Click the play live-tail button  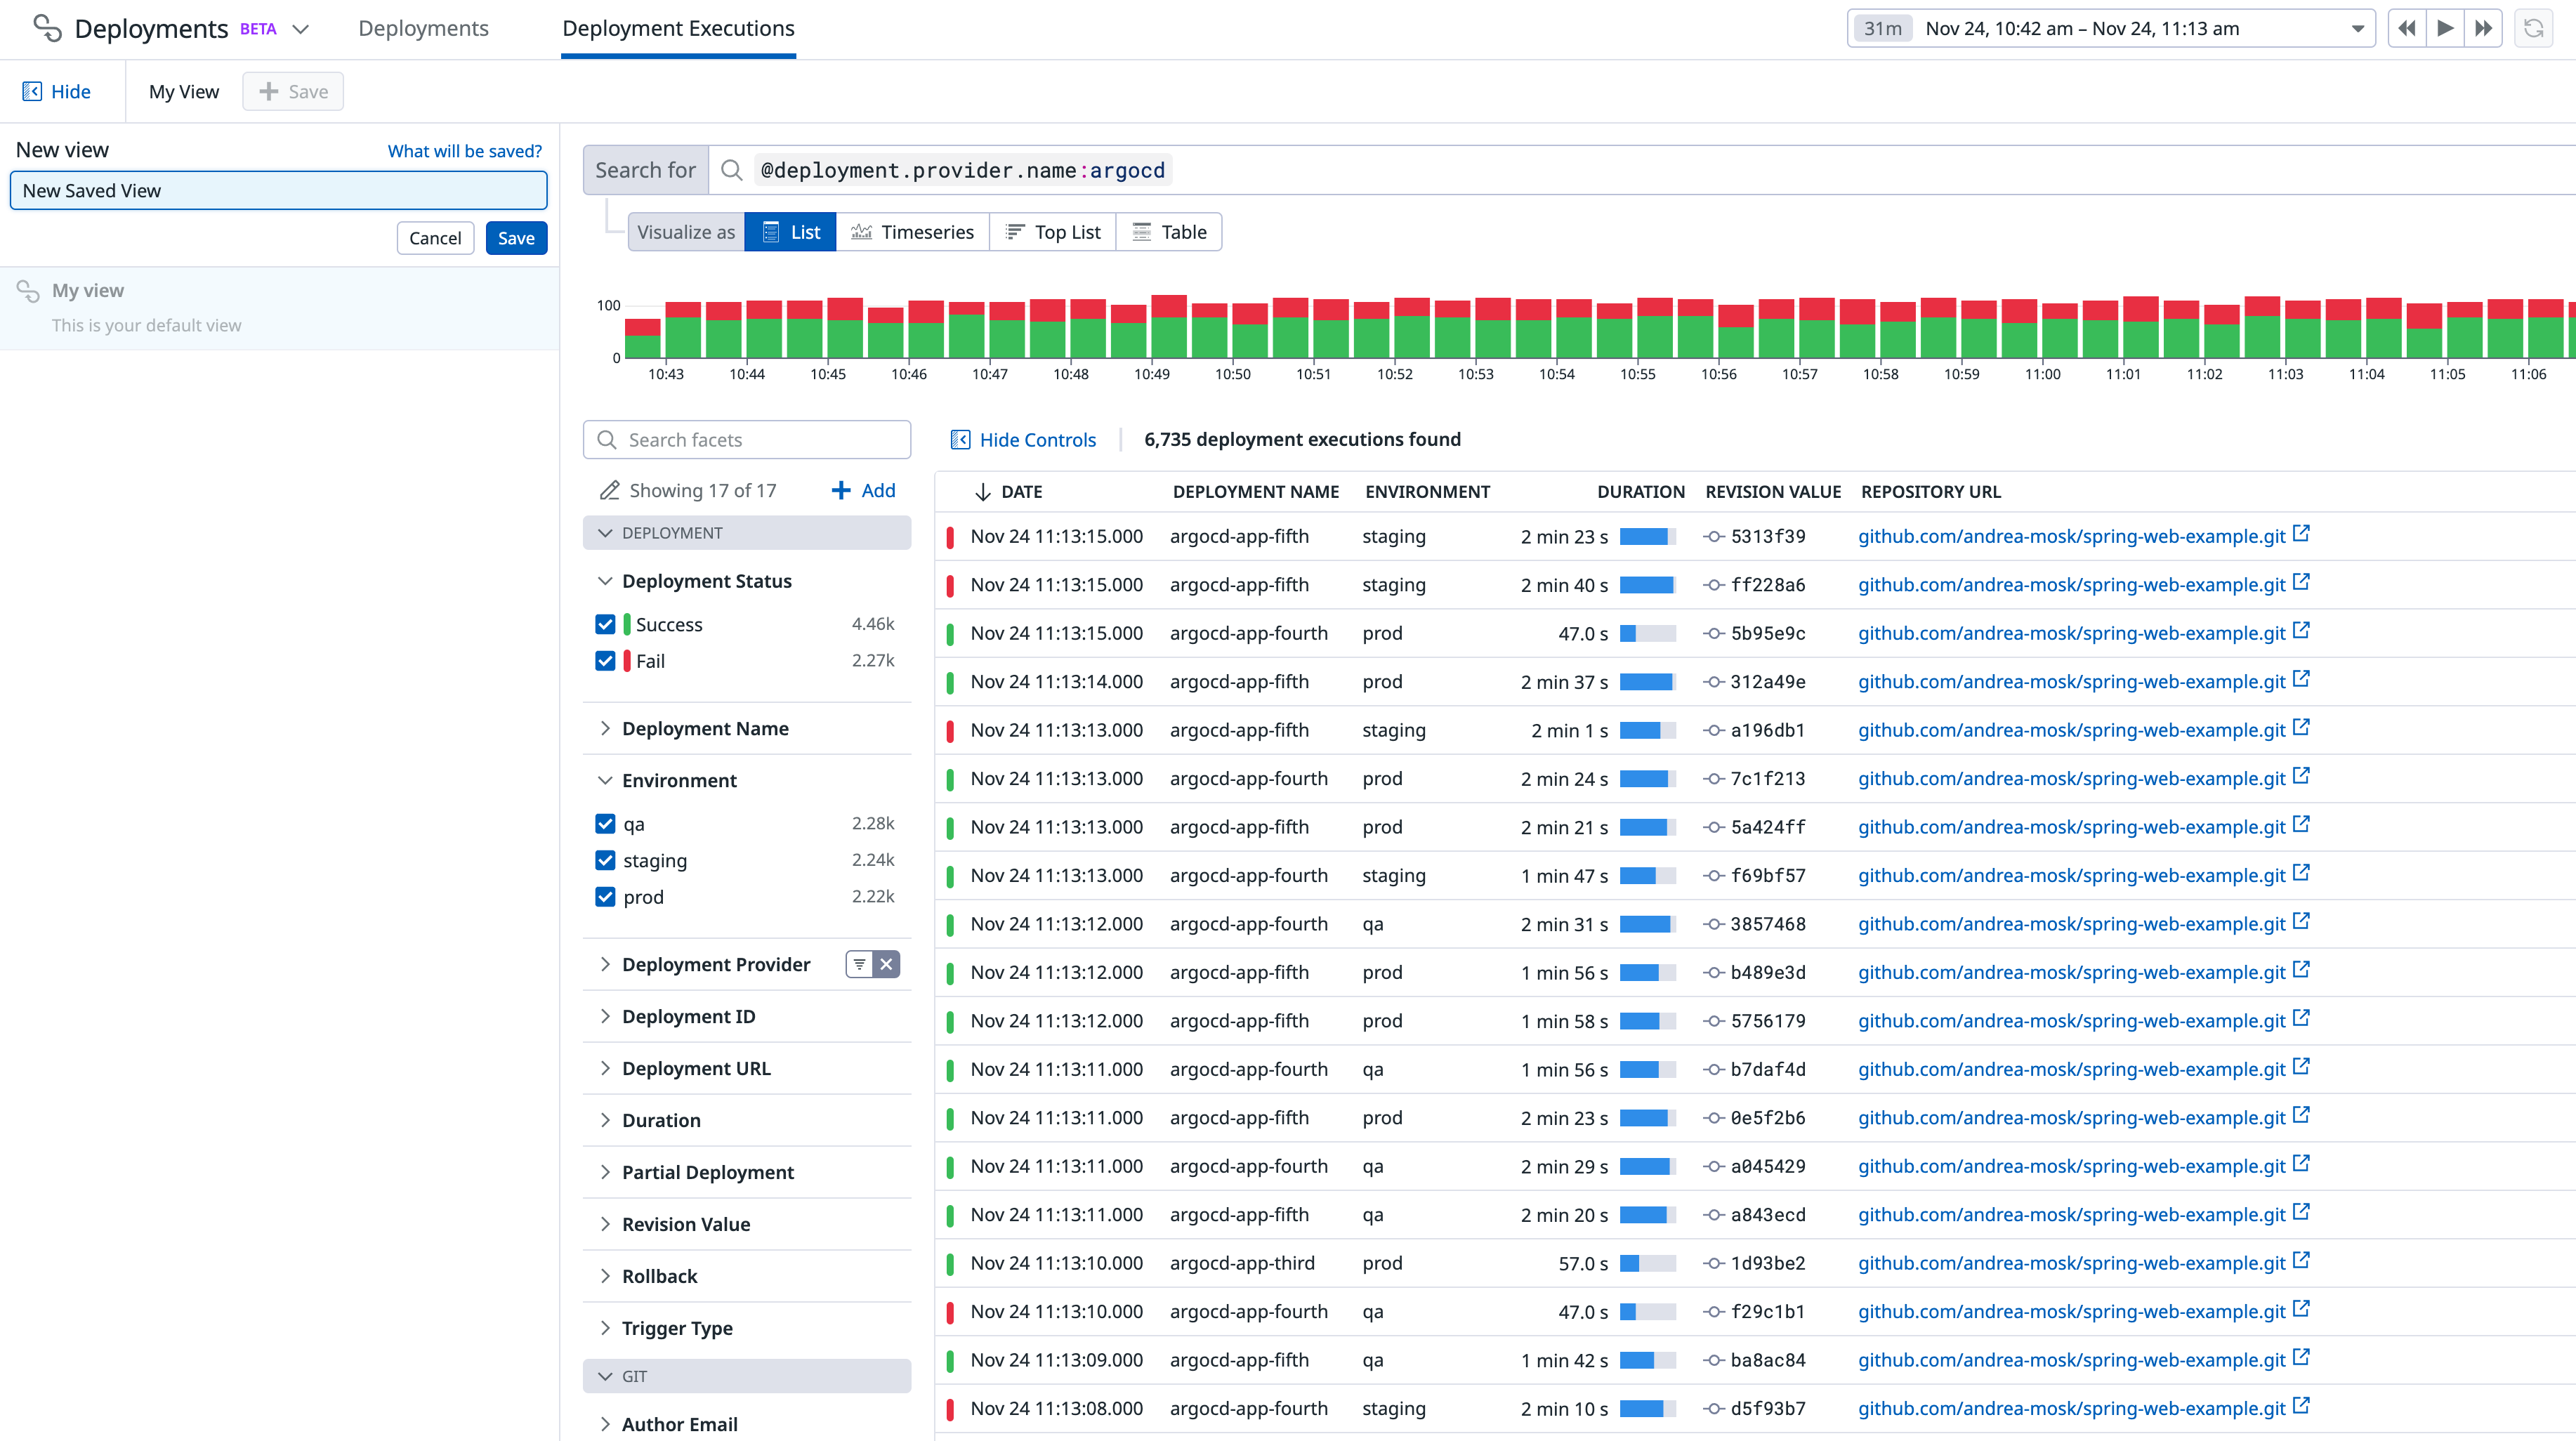[x=2445, y=28]
